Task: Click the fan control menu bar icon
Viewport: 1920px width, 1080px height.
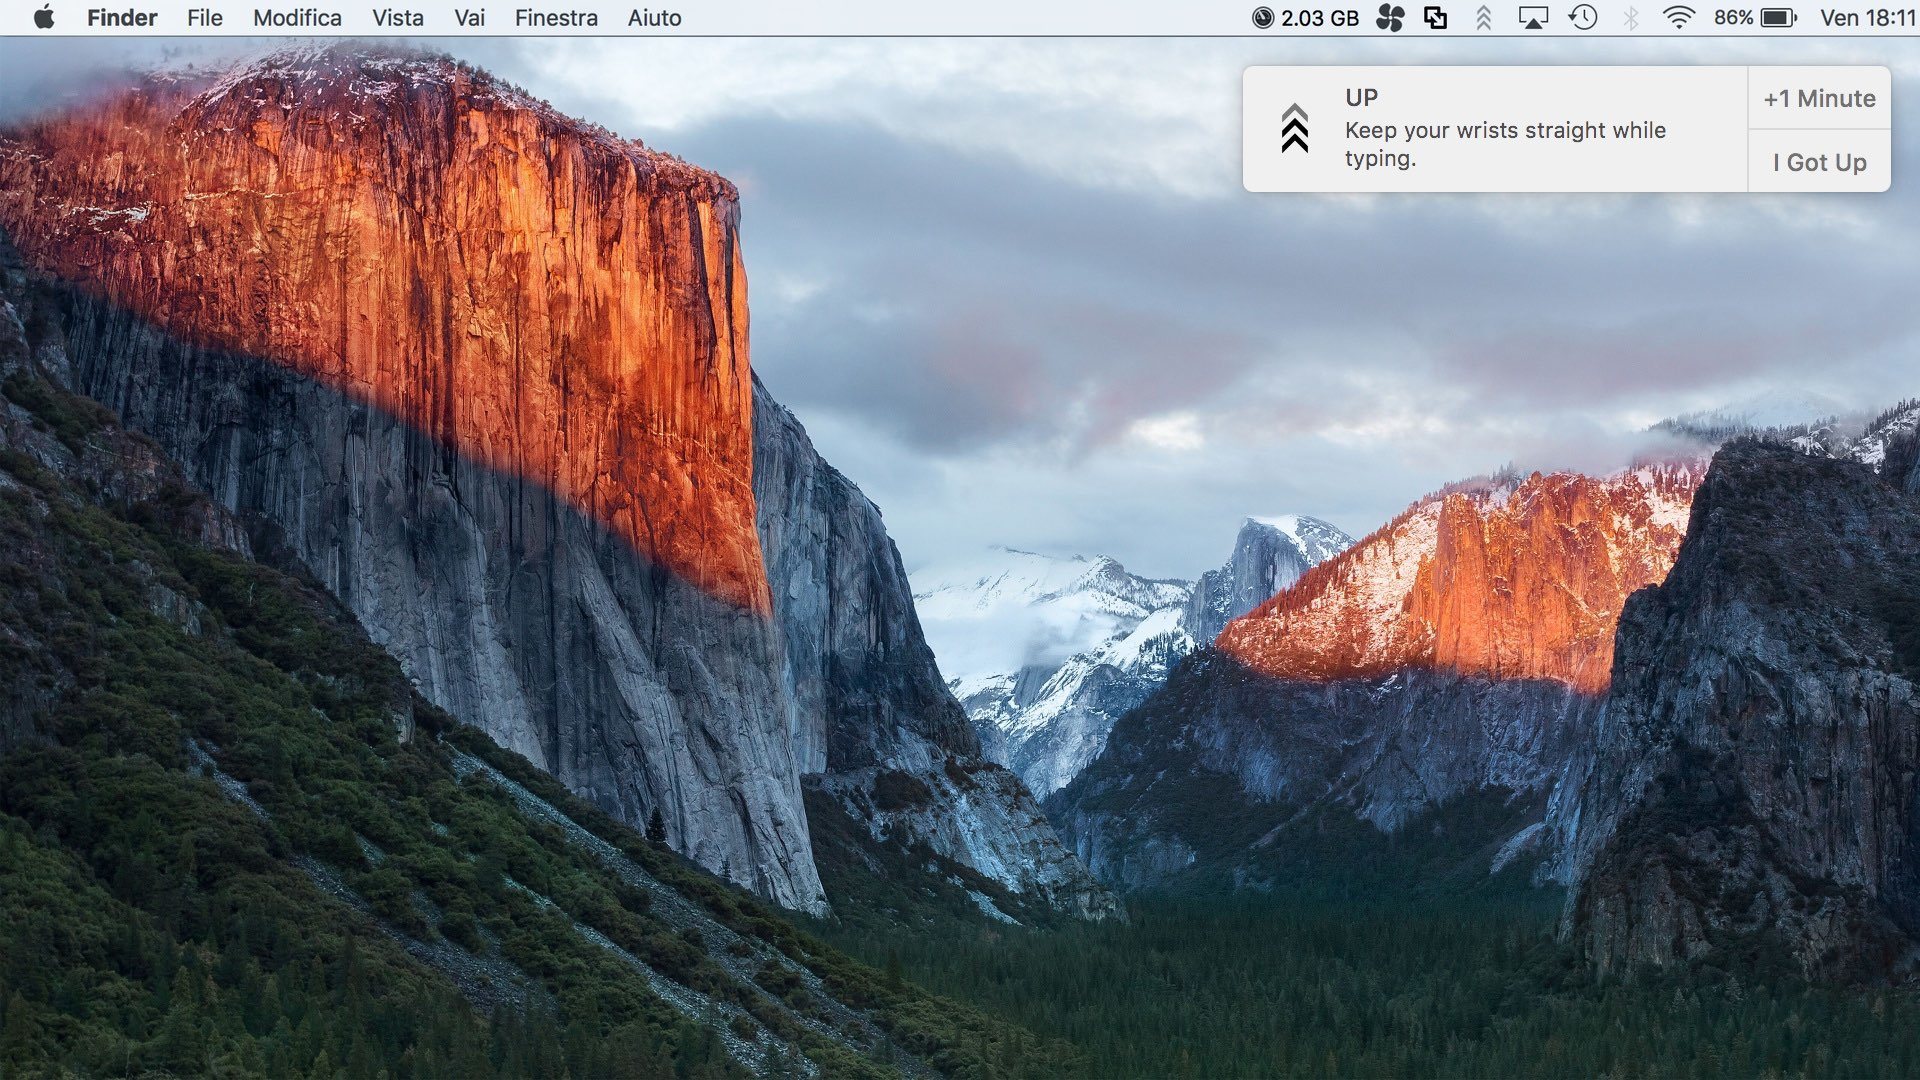Action: (1390, 18)
